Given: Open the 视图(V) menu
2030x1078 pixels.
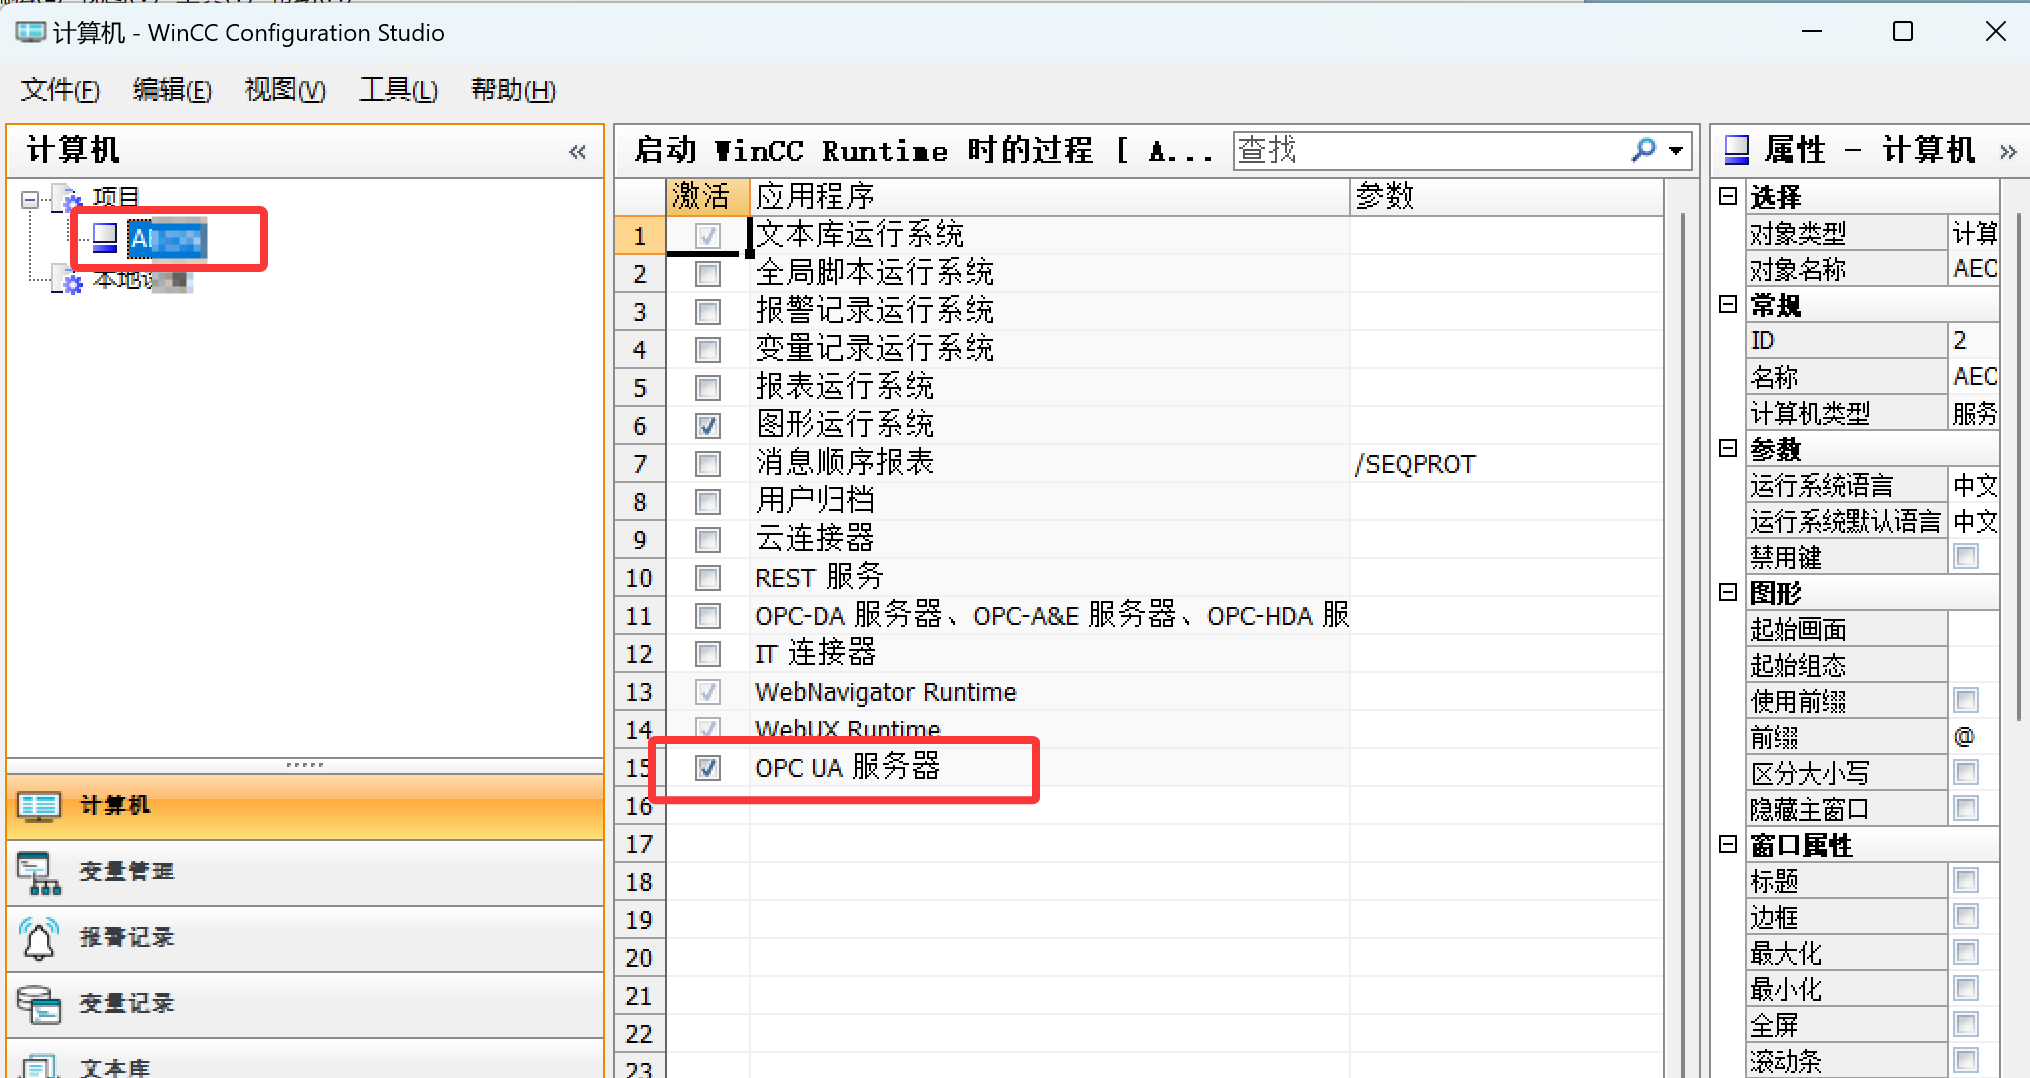Looking at the screenshot, I should click(x=285, y=90).
